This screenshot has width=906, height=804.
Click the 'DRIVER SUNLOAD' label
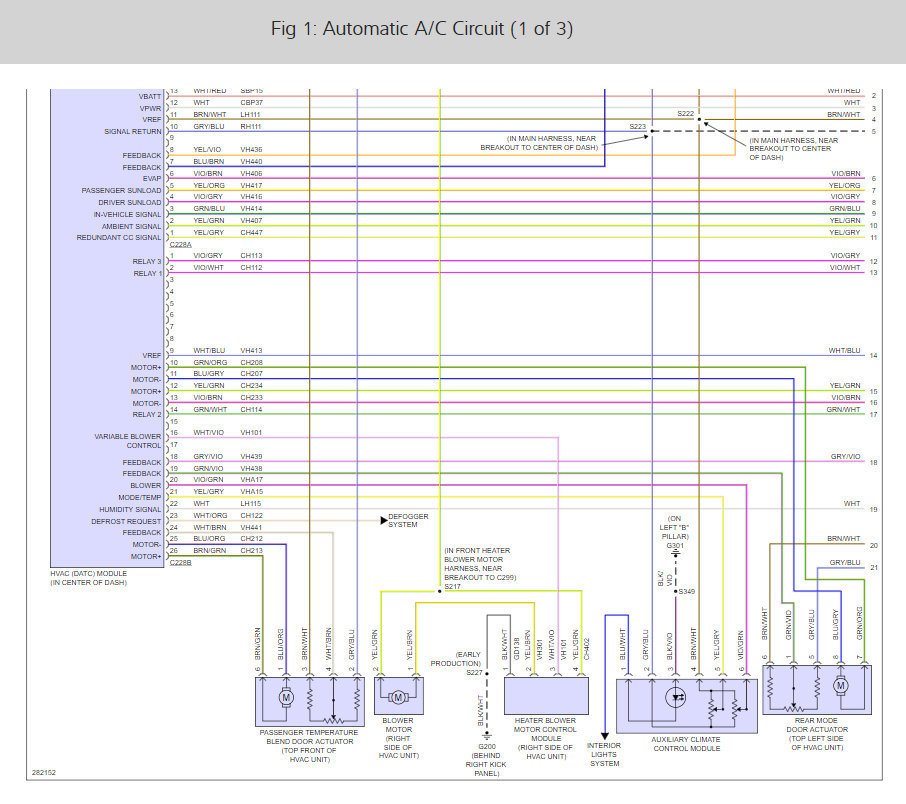[129, 202]
